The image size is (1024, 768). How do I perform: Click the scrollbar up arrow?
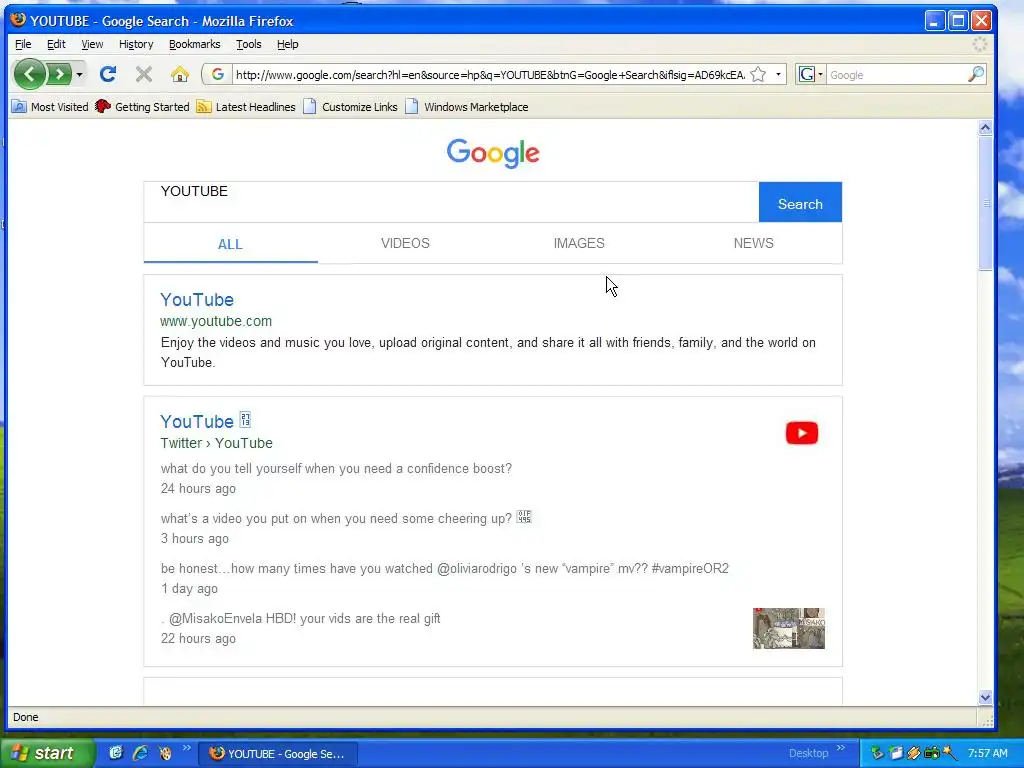coord(985,128)
